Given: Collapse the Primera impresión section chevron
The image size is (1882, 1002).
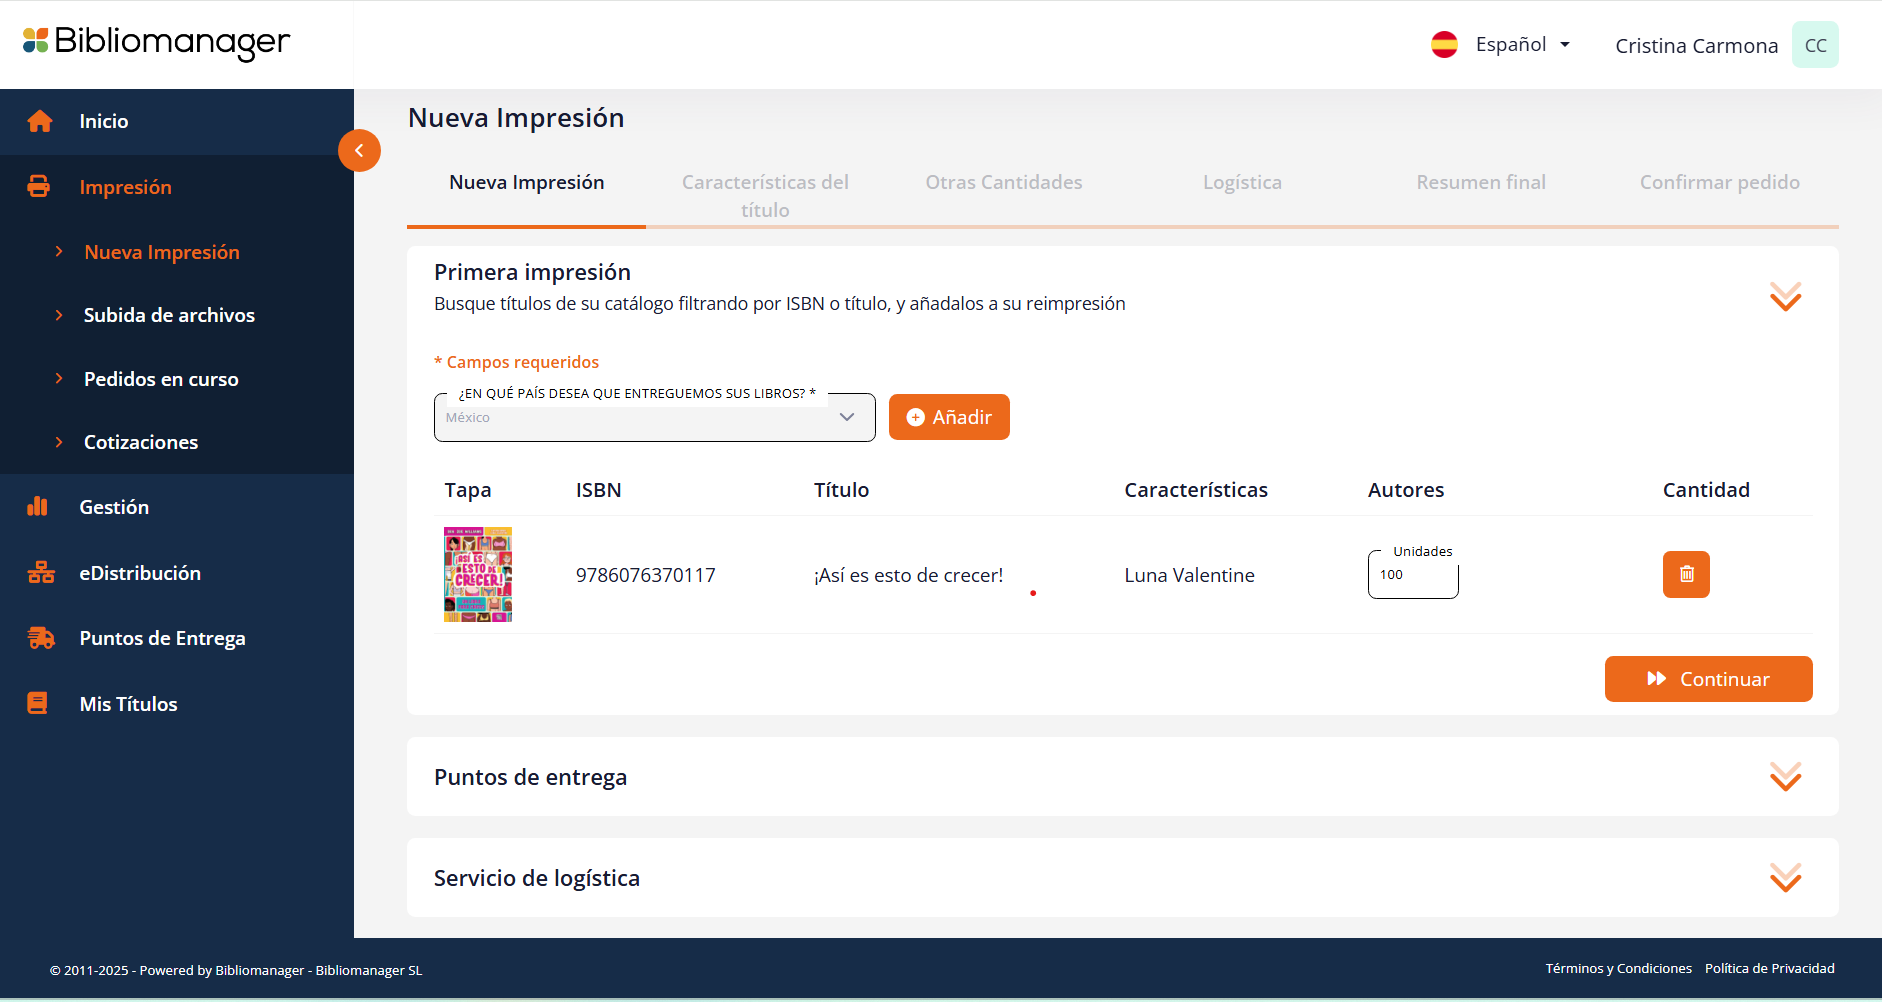Looking at the screenshot, I should (1785, 297).
